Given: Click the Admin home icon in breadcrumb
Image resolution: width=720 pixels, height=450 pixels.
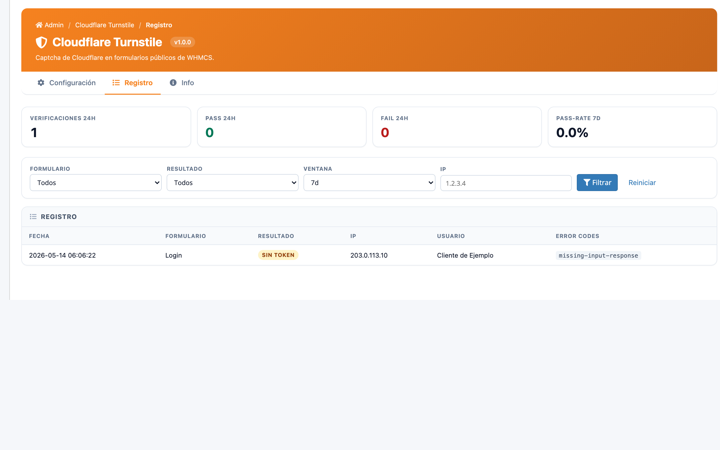Looking at the screenshot, I should click(x=39, y=25).
